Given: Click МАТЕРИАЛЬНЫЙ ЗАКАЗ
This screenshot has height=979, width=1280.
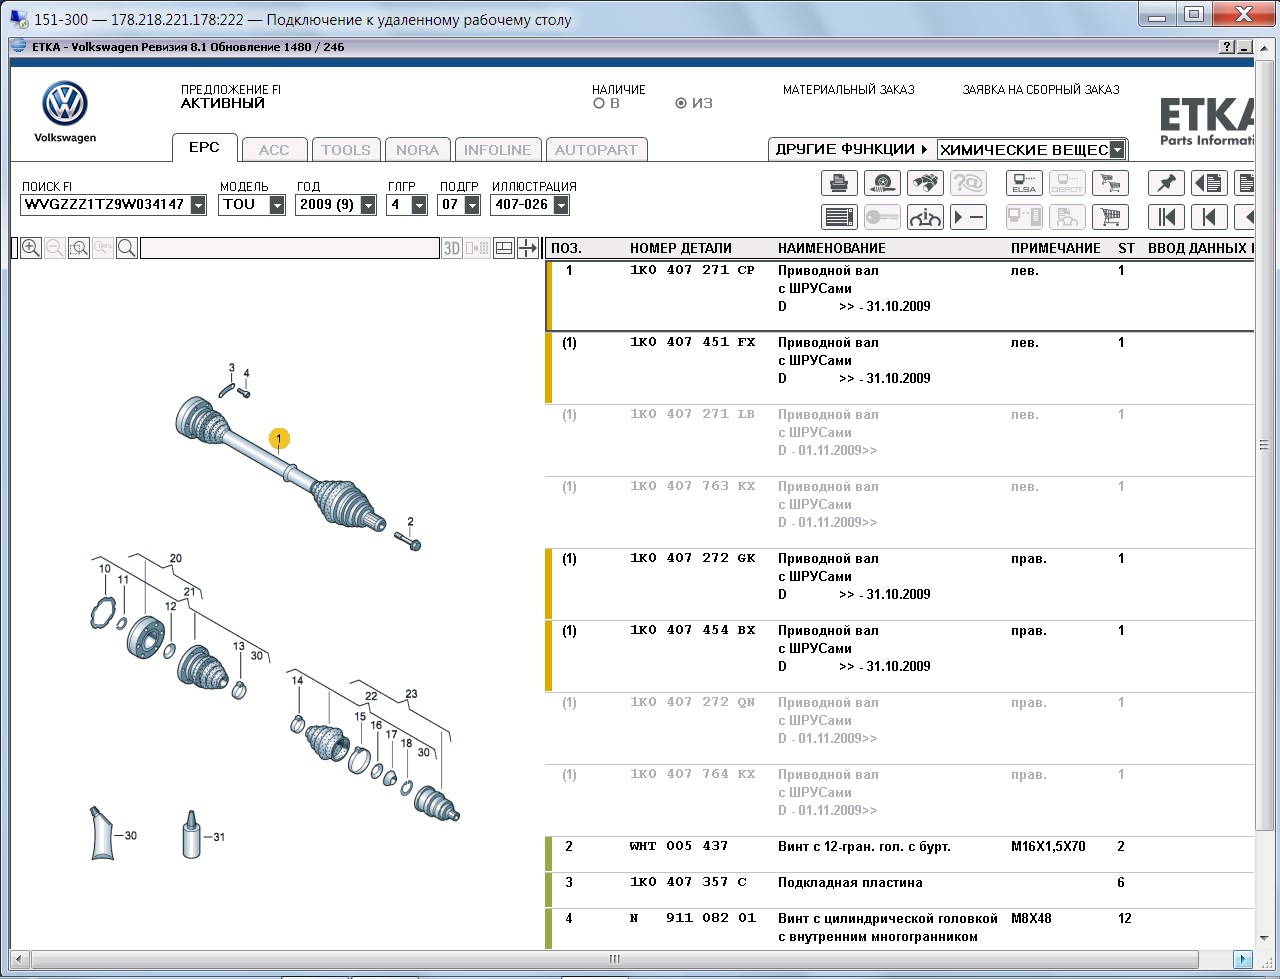Looking at the screenshot, I should (x=849, y=90).
